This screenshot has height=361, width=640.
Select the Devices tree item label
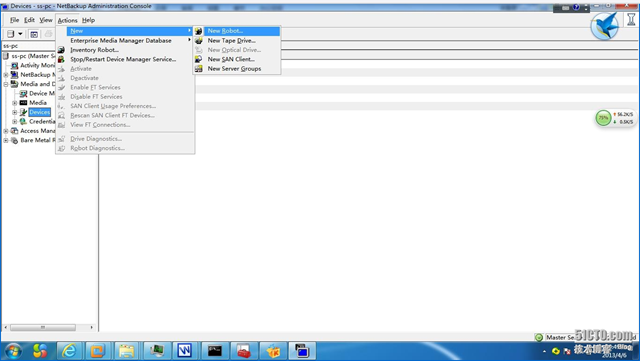pyautogui.click(x=40, y=112)
